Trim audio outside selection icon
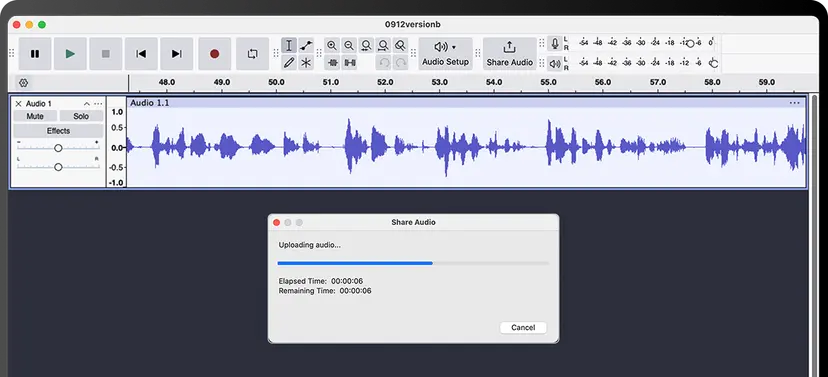This screenshot has height=377, width=828. point(333,63)
